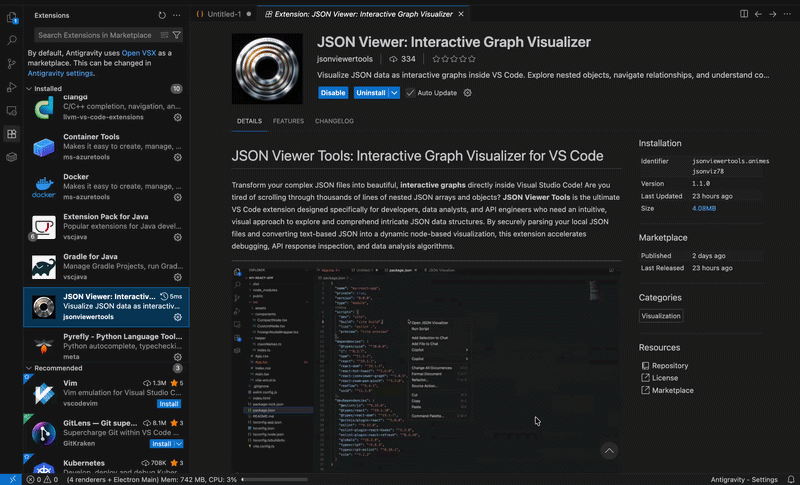Click the memory and CPU status entry
Screen dimensions: 800x485
click(x=152, y=479)
